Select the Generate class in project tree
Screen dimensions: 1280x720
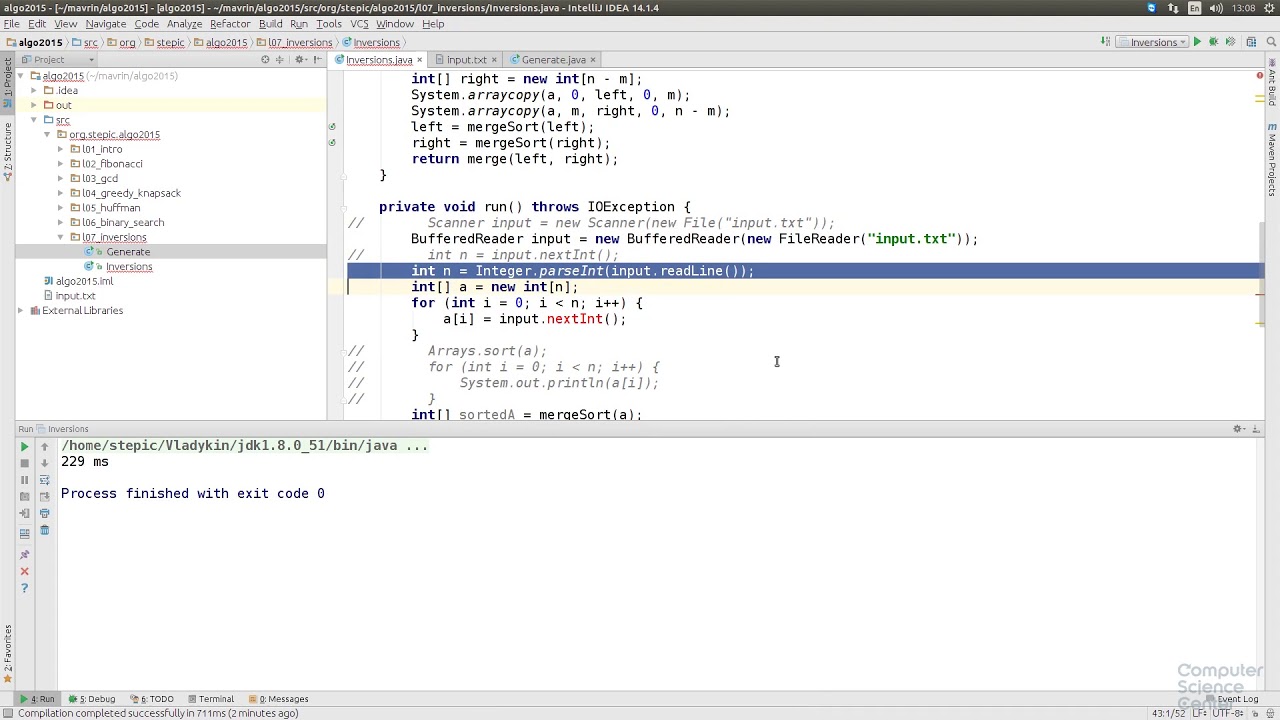coord(128,252)
